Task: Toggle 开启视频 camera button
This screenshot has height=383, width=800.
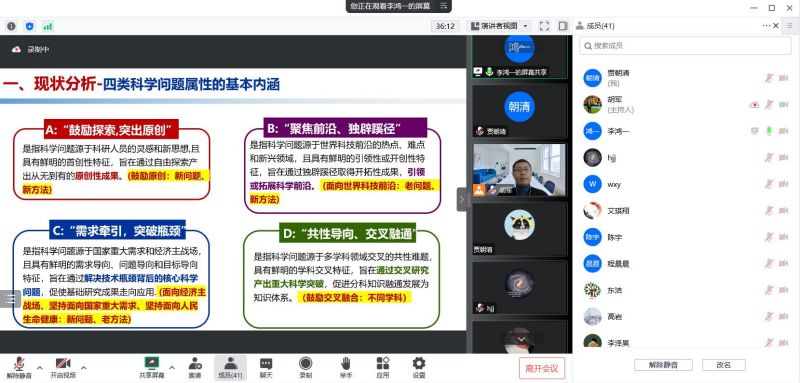Action: coord(63,367)
